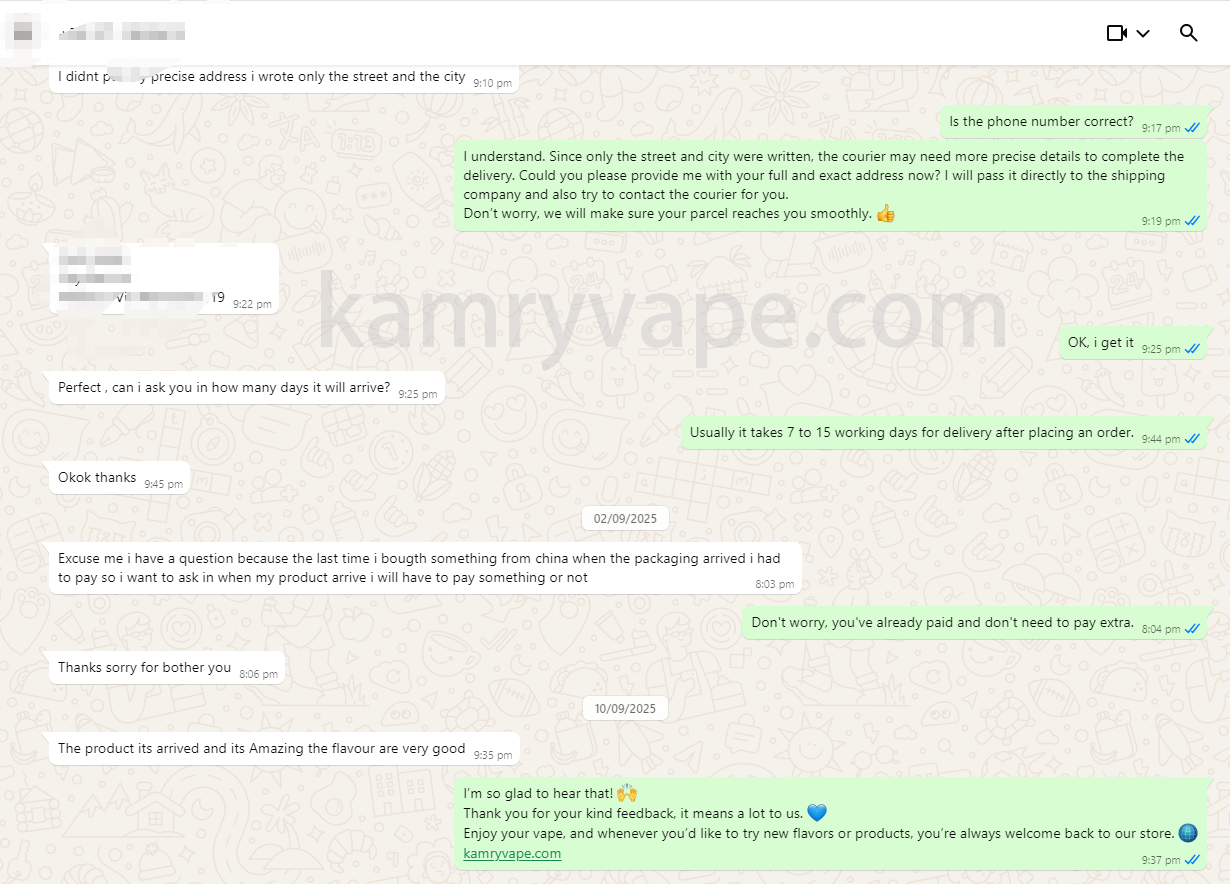
Task: Click read ticks on 'OK, i get it'
Action: [1192, 349]
